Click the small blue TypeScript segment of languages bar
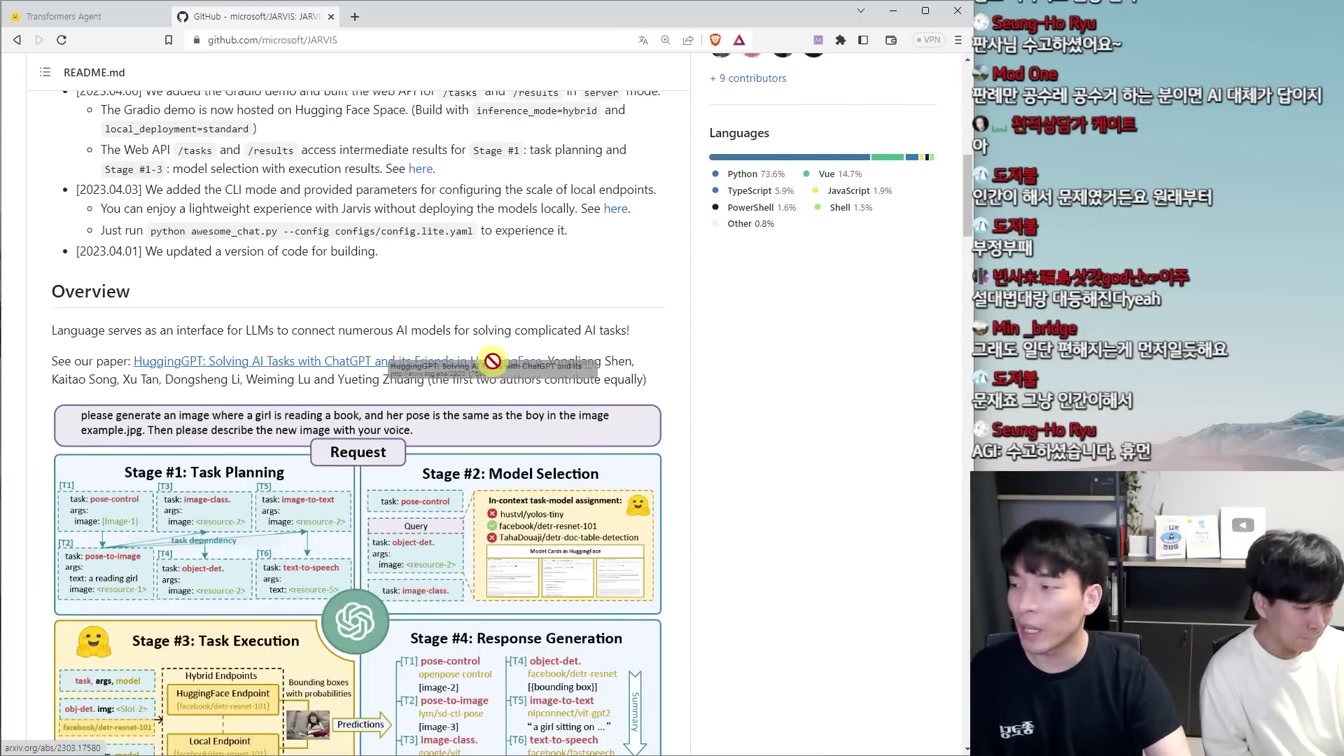Screen dimensions: 1344x756 (x=912, y=157)
